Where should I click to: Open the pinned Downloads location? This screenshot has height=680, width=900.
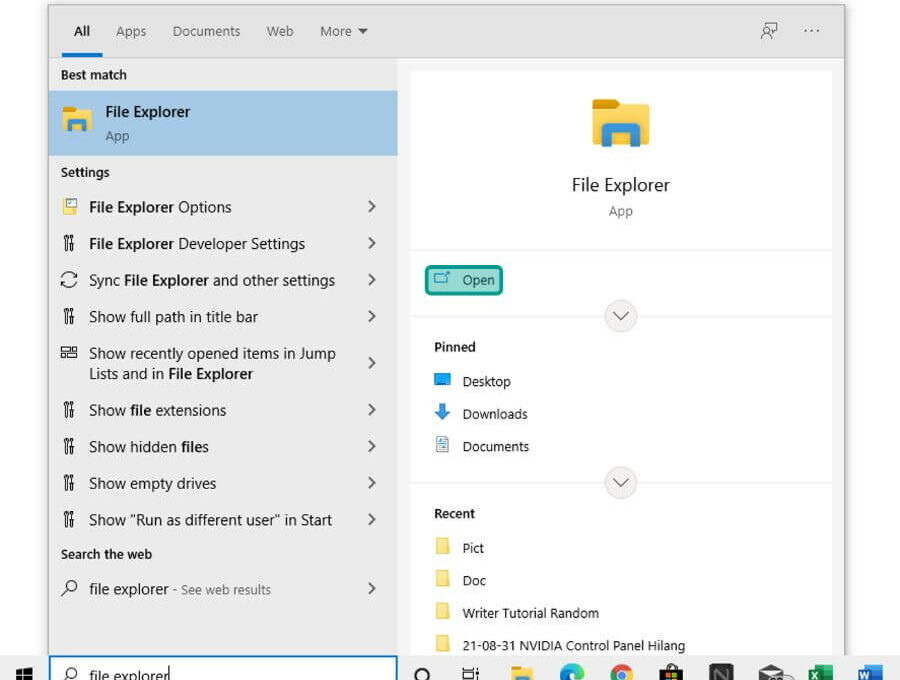(x=481, y=413)
